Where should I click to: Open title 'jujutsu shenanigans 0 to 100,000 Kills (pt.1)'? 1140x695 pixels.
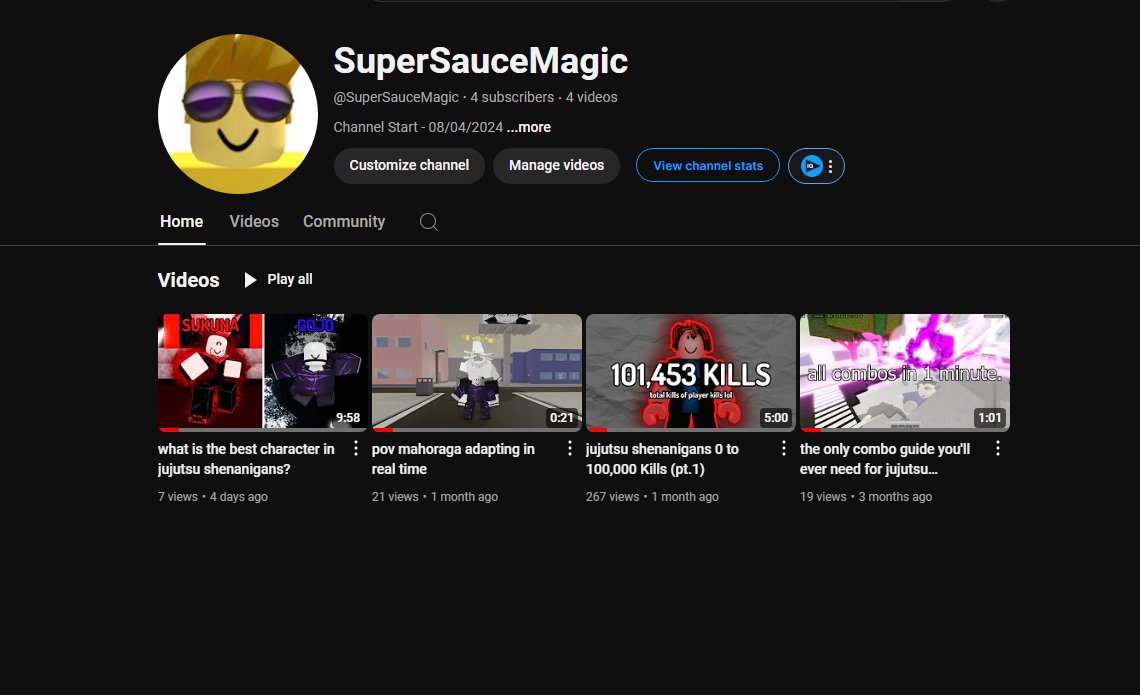tap(662, 459)
